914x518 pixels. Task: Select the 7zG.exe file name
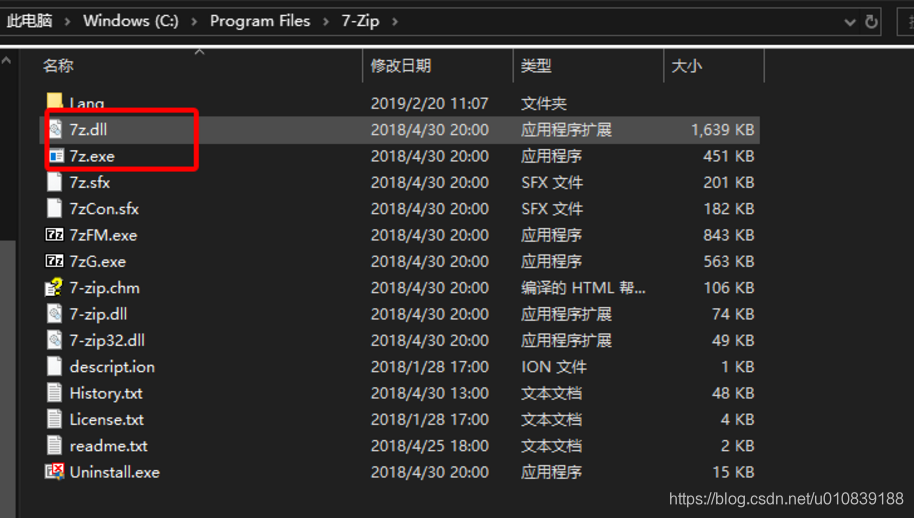click(97, 262)
